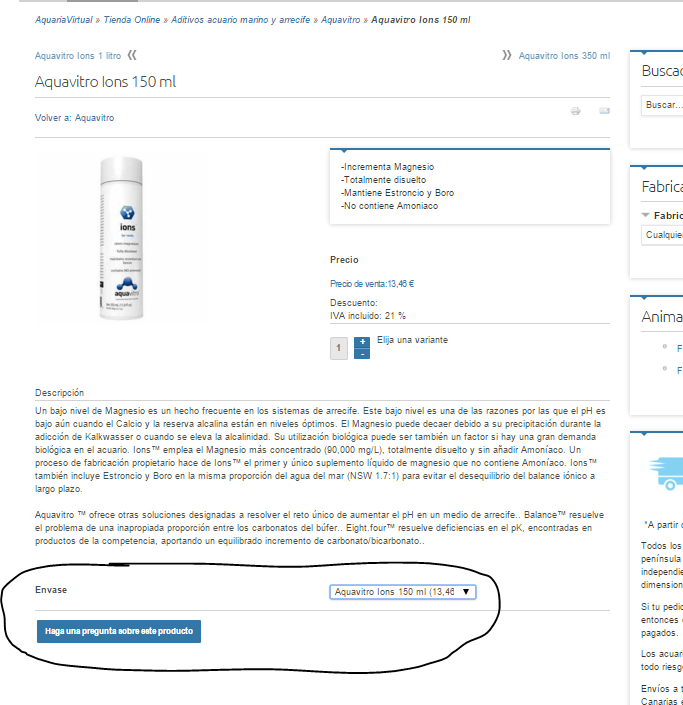This screenshot has width=683, height=705.
Task: Click Haga una pregunta sobre este producto
Action: pos(119,631)
